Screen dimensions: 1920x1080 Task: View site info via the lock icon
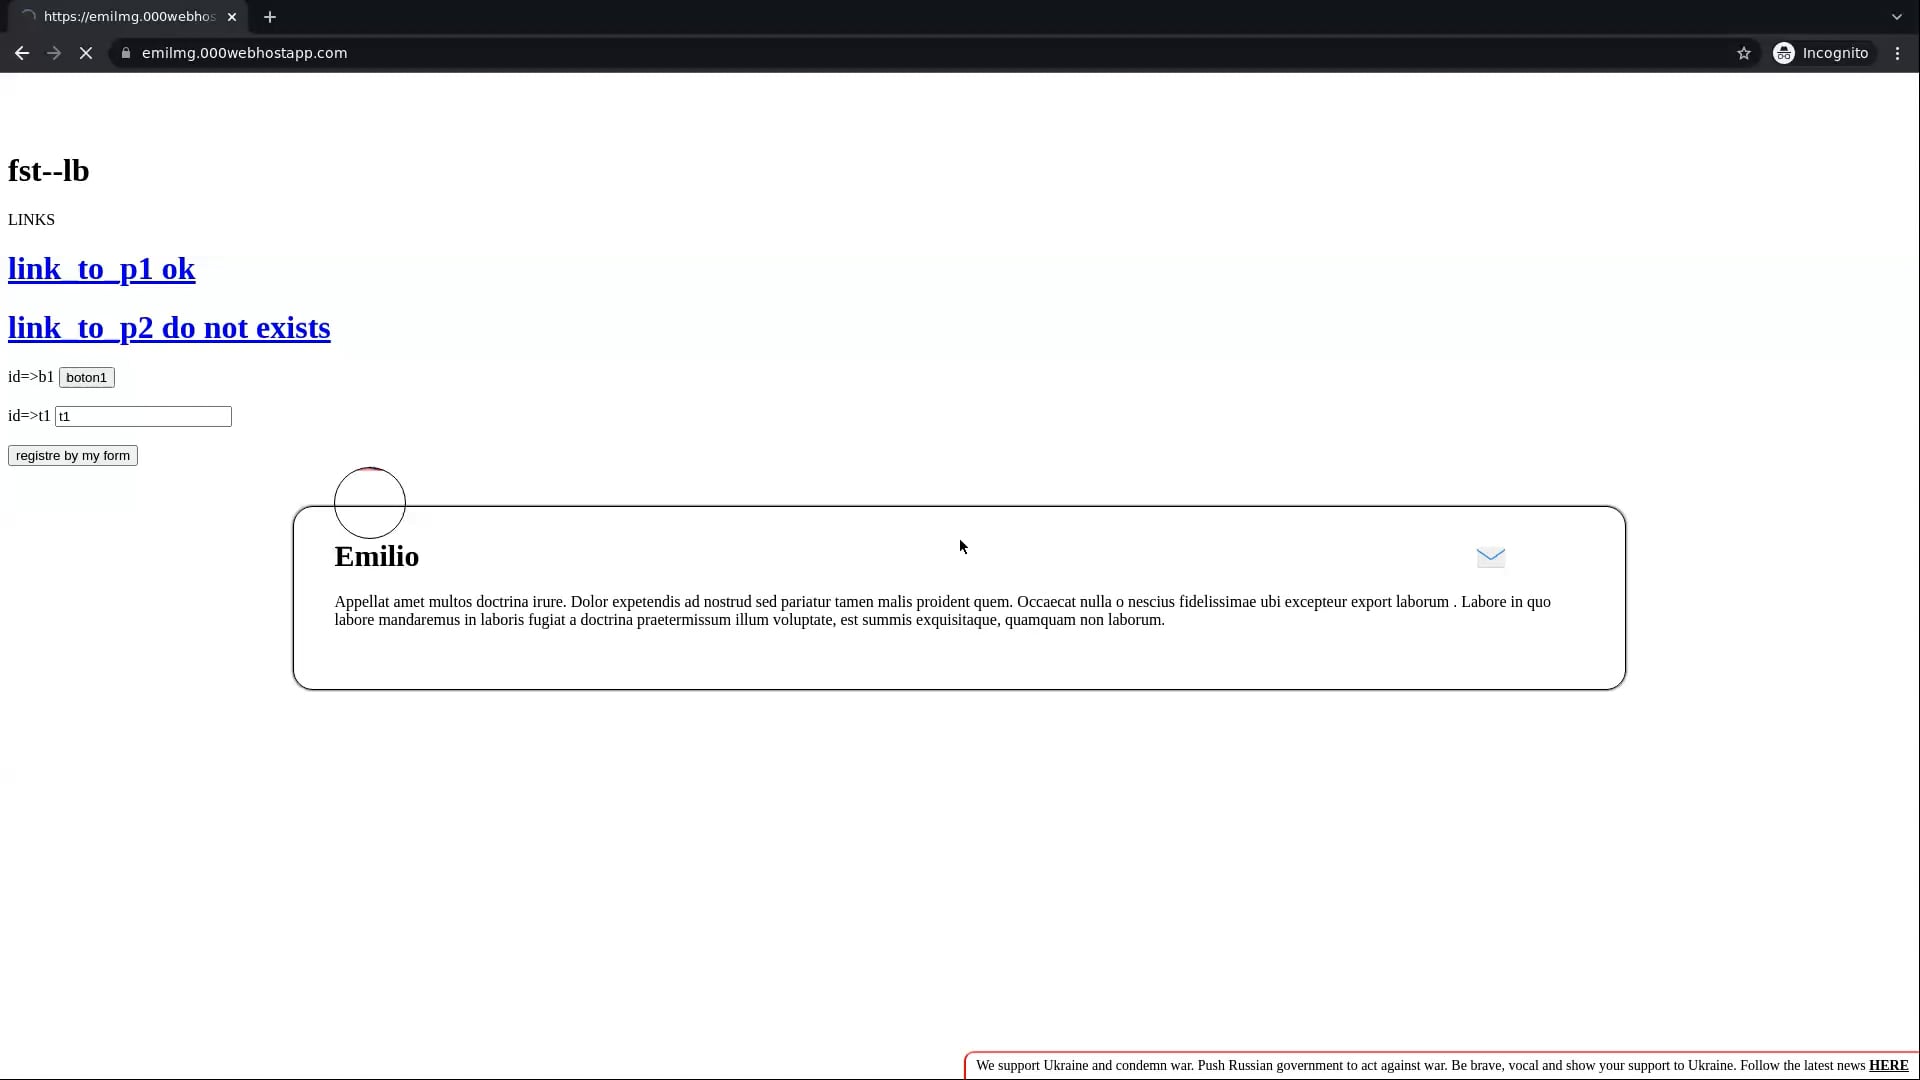126,53
